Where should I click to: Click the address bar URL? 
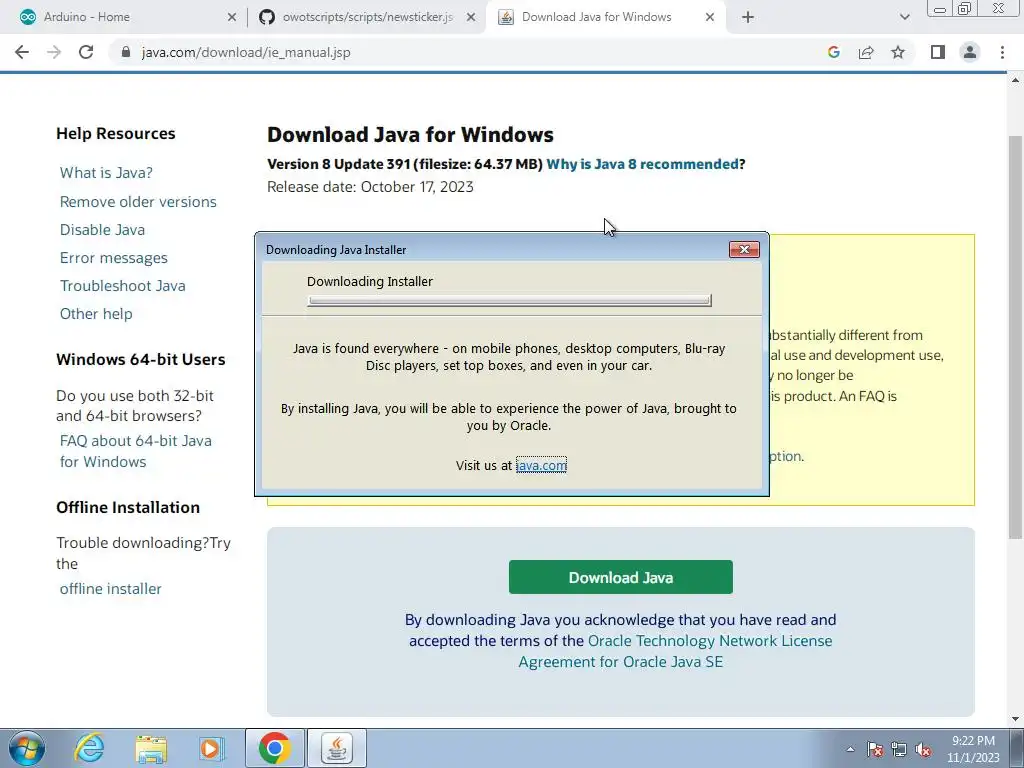pos(246,52)
